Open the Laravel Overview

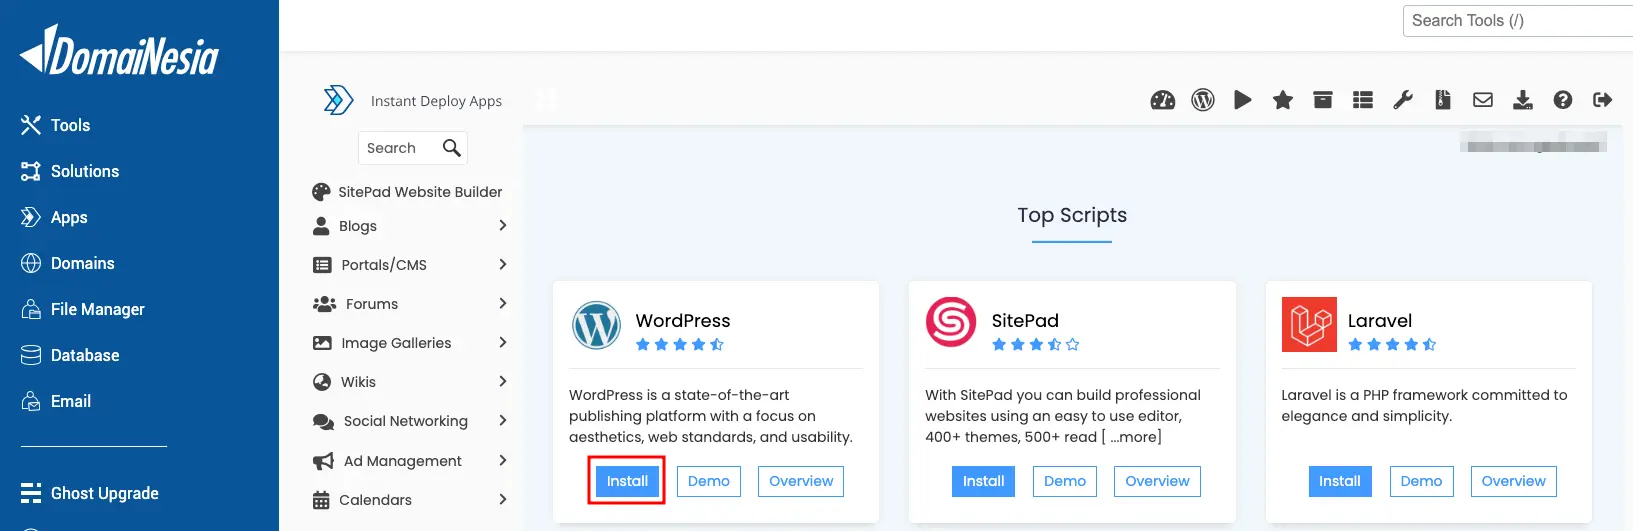tap(1513, 481)
